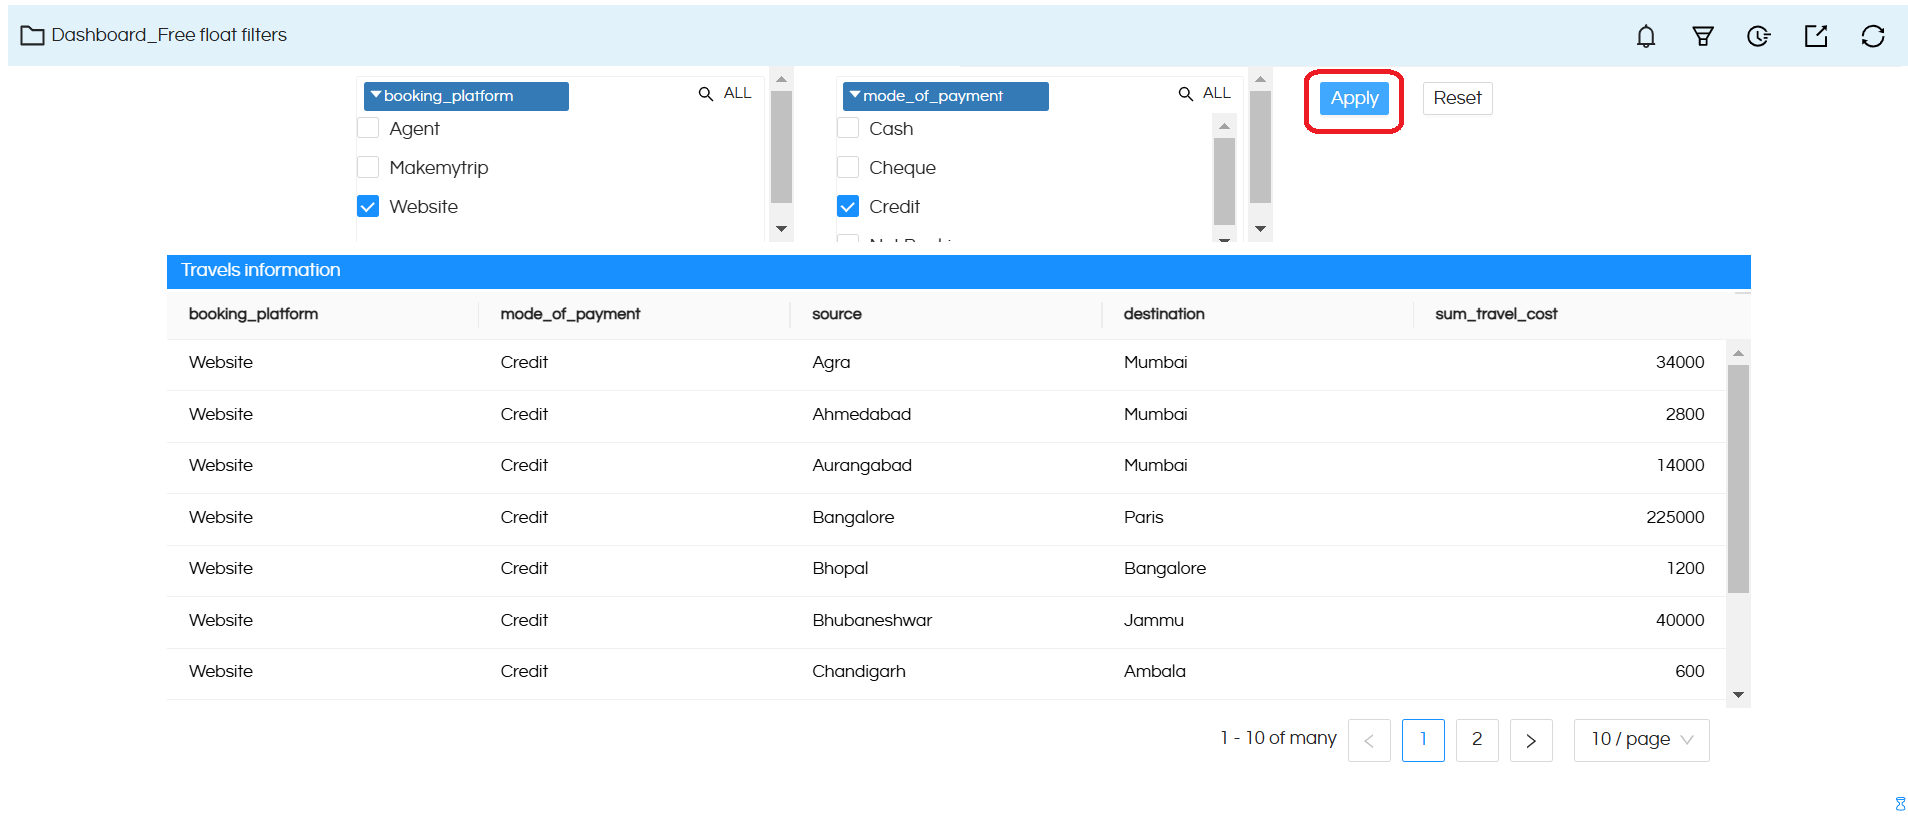The width and height of the screenshot is (1908, 818).
Task: Click the 40000 travel cost value
Action: [1680, 620]
